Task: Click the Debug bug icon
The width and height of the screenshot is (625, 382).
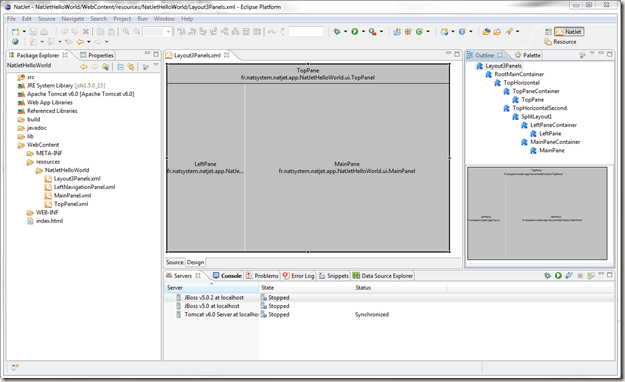Action: [337, 32]
